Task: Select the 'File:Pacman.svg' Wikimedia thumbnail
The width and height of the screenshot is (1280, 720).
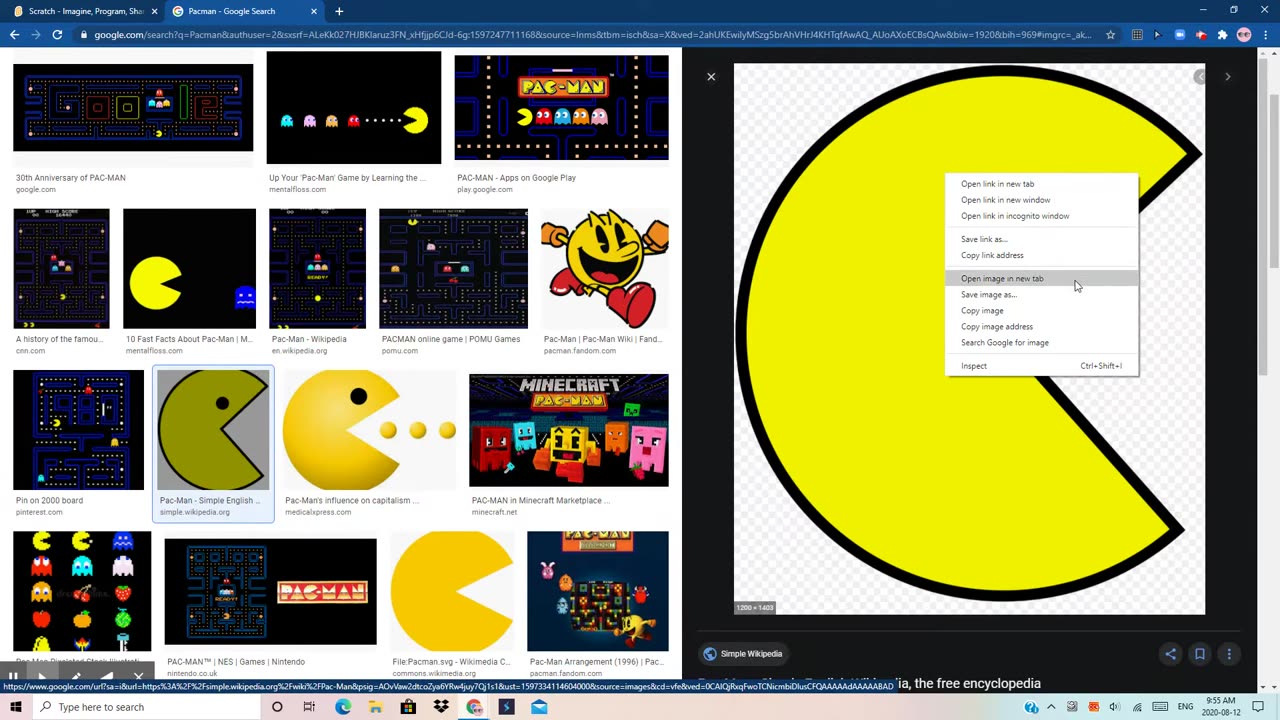Action: click(x=452, y=591)
